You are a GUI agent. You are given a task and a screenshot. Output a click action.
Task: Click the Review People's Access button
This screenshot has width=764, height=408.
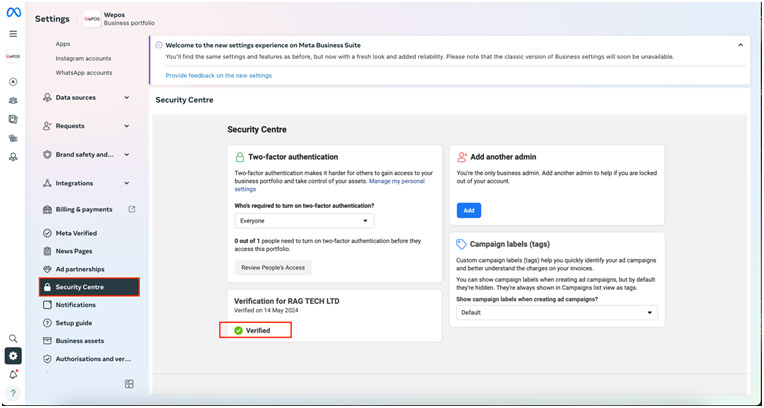[273, 268]
